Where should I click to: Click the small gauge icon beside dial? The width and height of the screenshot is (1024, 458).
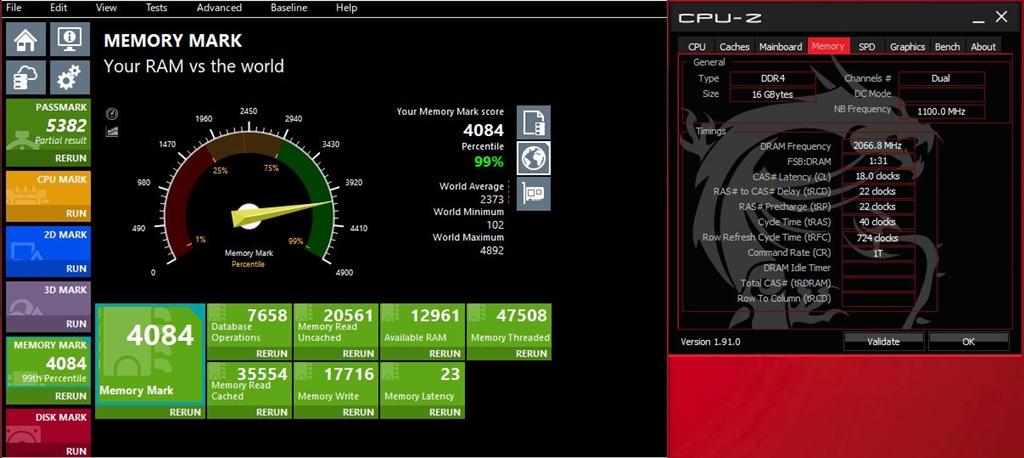click(112, 114)
